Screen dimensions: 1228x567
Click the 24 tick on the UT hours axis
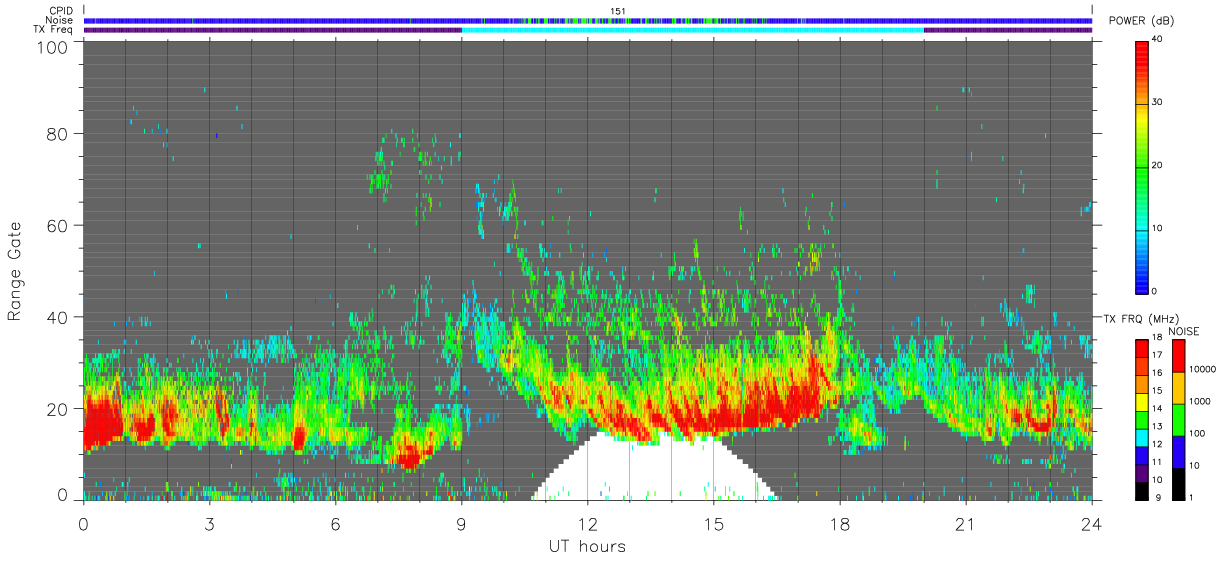1091,523
